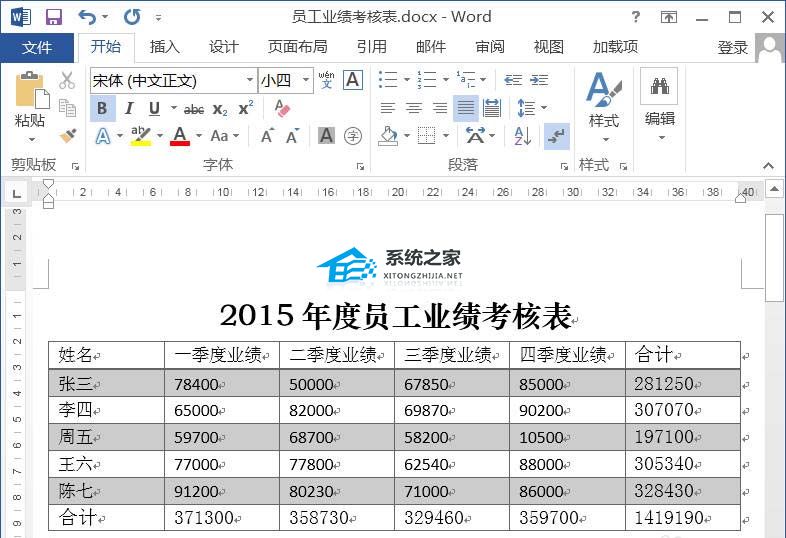The width and height of the screenshot is (786, 538).
Task: Sort table contents with A-Z icon
Action: (522, 136)
